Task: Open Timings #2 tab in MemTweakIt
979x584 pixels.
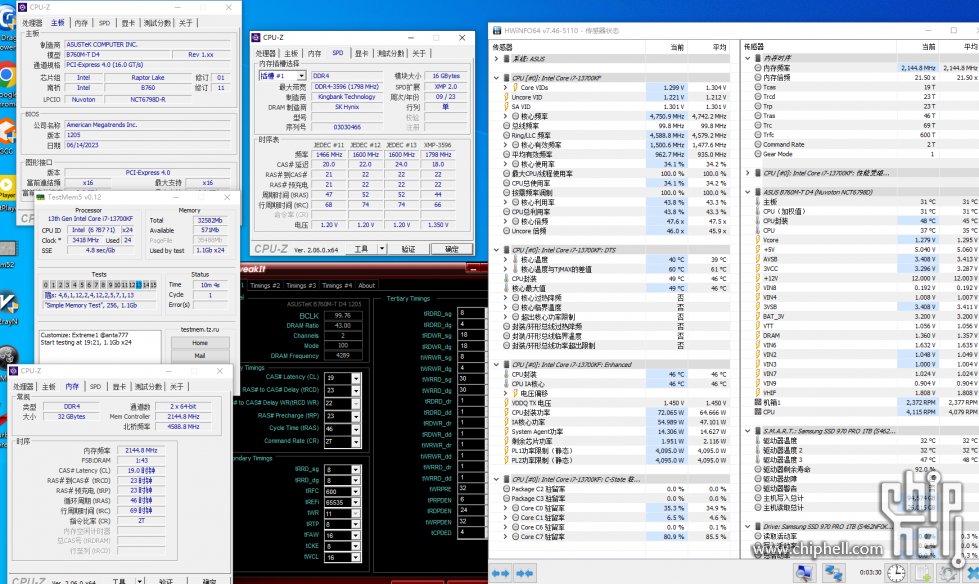Action: 265,285
